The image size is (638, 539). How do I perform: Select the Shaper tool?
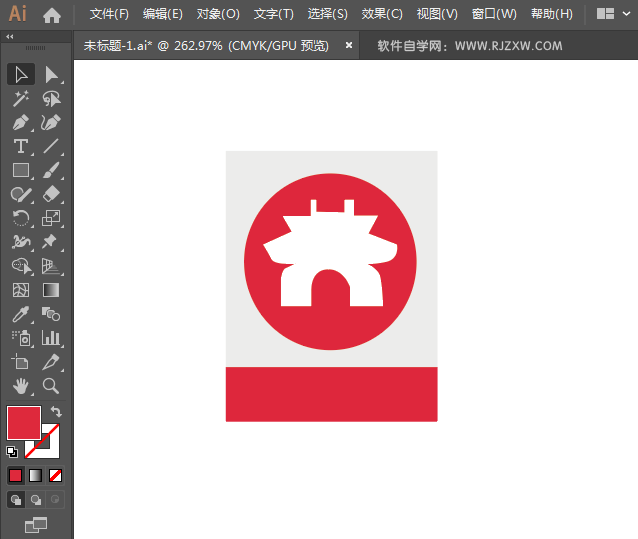coord(21,194)
